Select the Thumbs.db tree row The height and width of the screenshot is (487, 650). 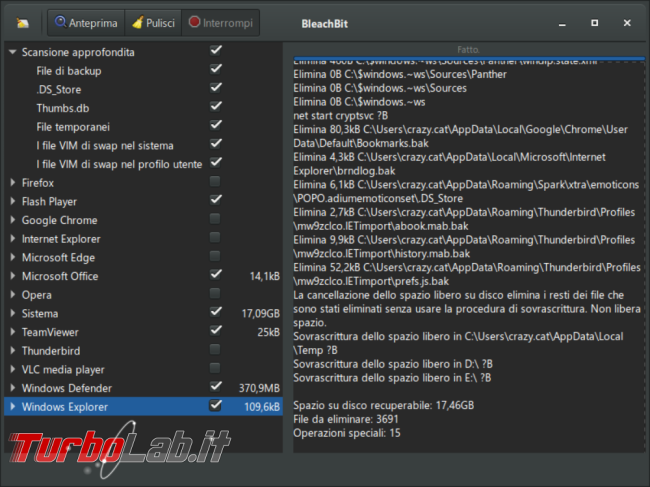143,108
